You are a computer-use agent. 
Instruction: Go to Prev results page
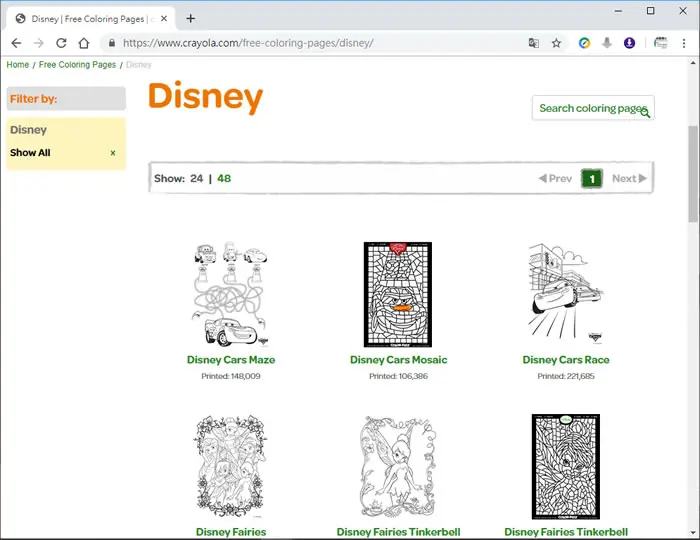(x=555, y=179)
